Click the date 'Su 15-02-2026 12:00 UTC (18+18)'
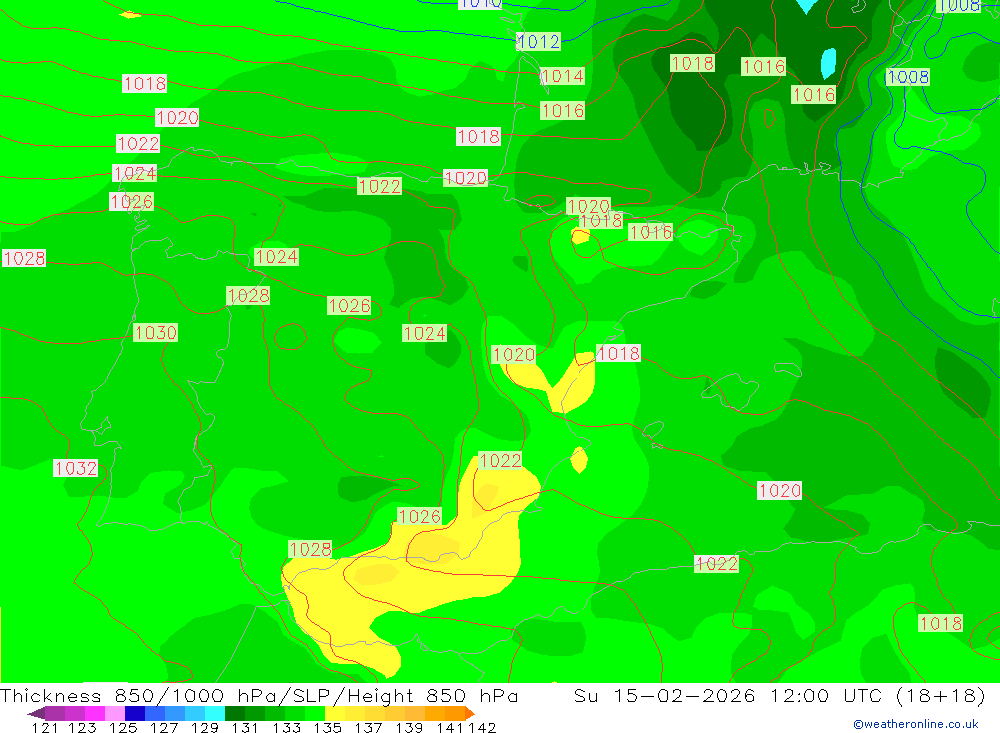This screenshot has height=733, width=1000. [779, 695]
